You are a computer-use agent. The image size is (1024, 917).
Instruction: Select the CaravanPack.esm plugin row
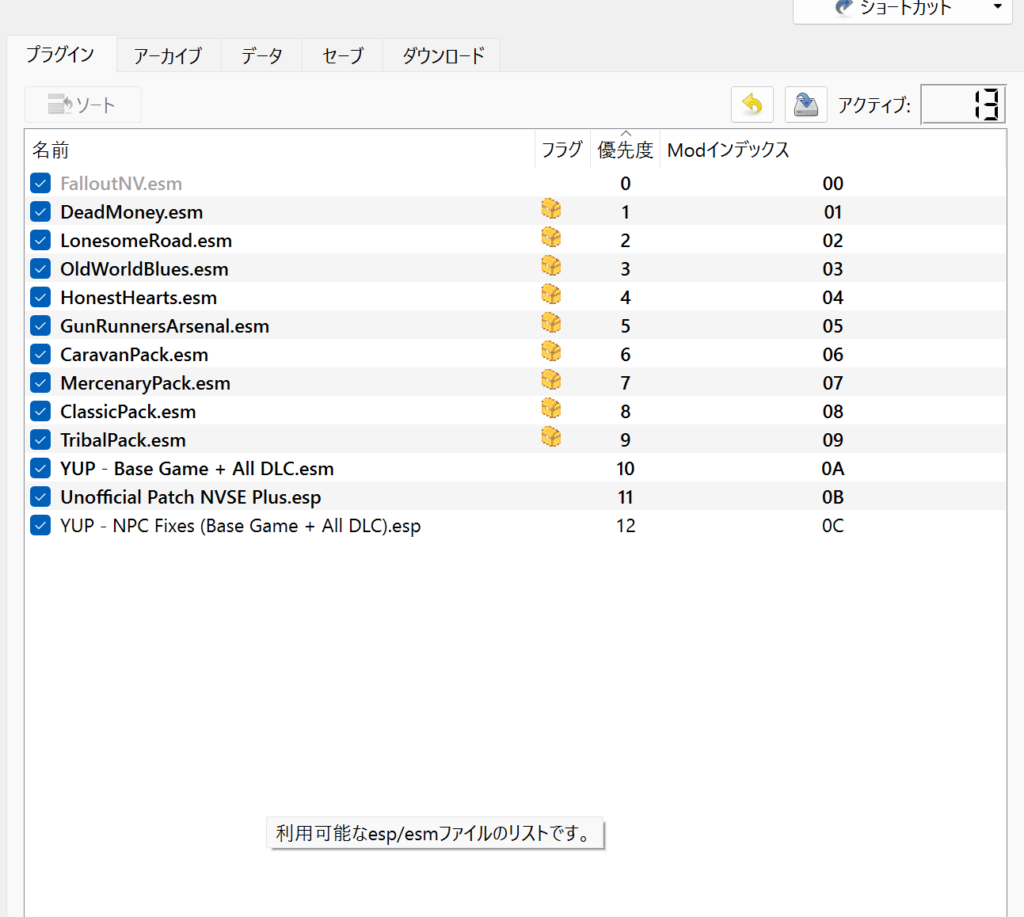[x=134, y=354]
